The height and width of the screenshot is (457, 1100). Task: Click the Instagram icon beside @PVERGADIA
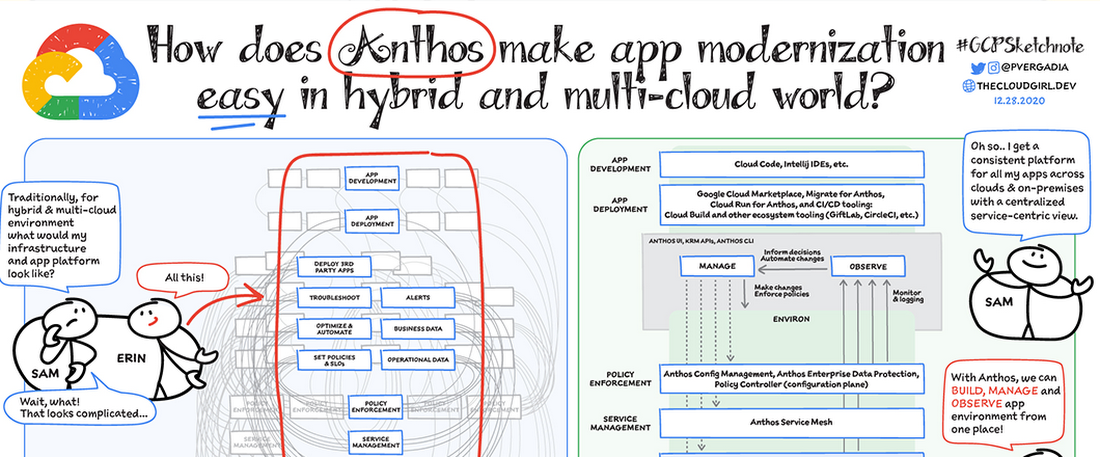tap(993, 68)
